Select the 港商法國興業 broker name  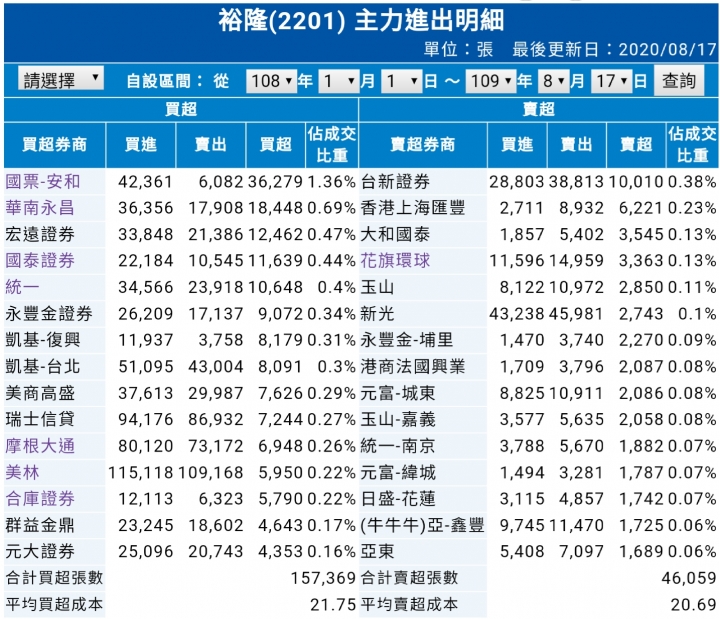413,366
